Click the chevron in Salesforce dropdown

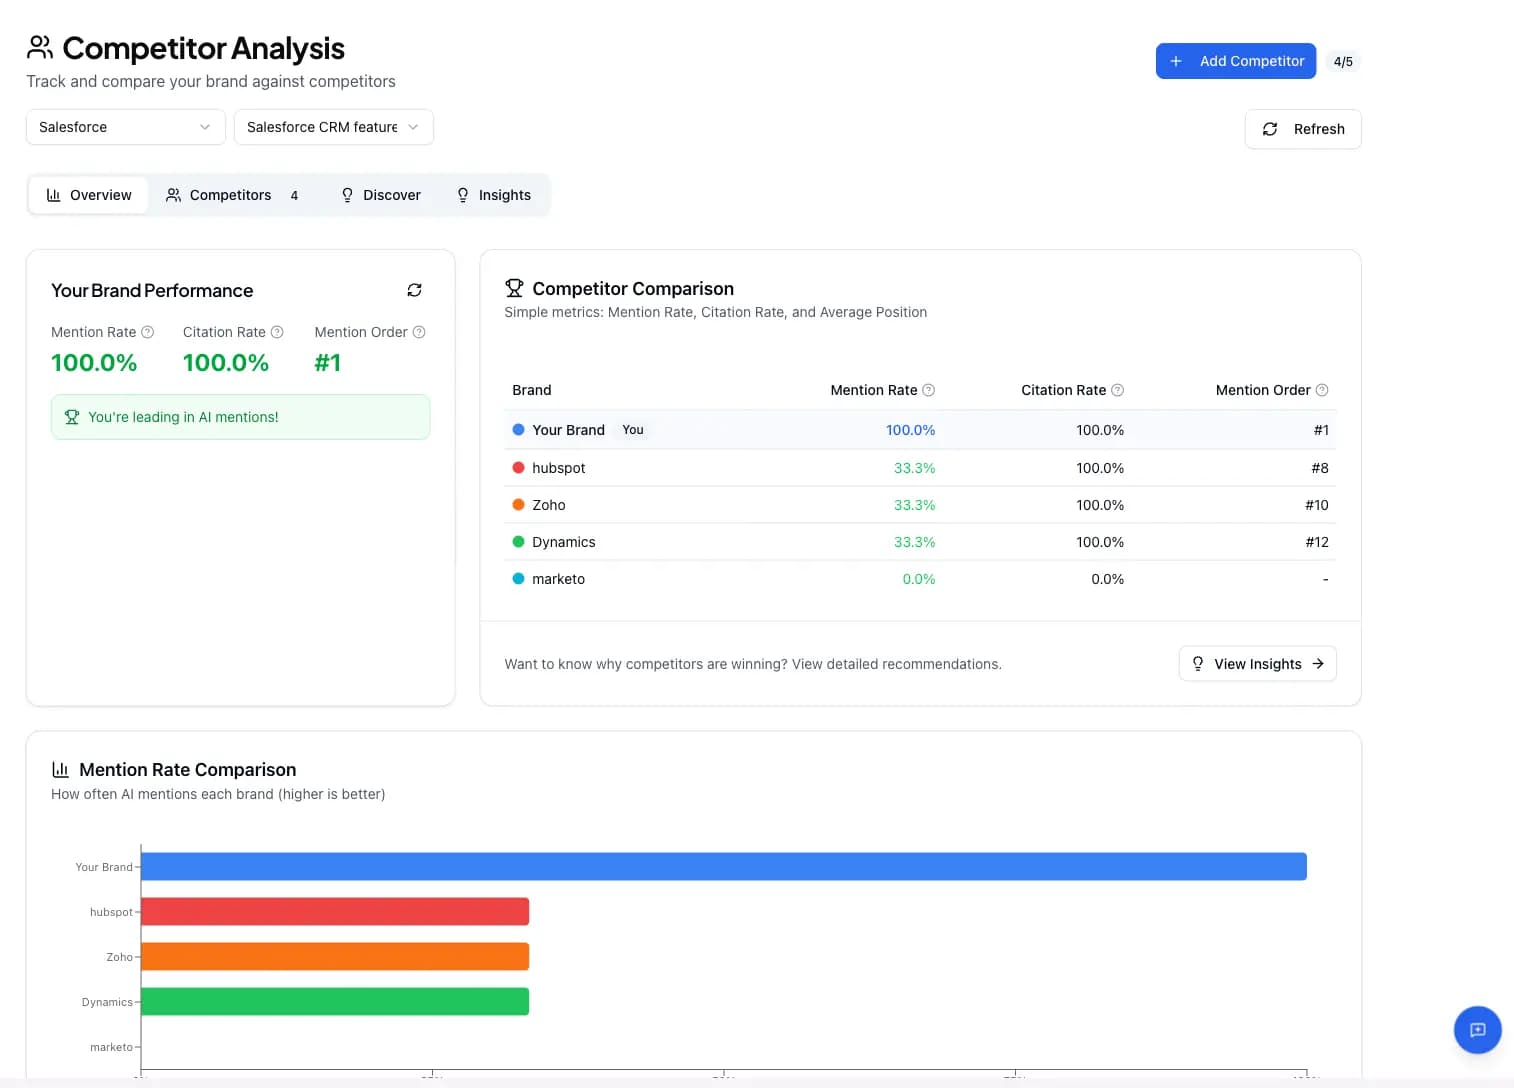pyautogui.click(x=205, y=127)
